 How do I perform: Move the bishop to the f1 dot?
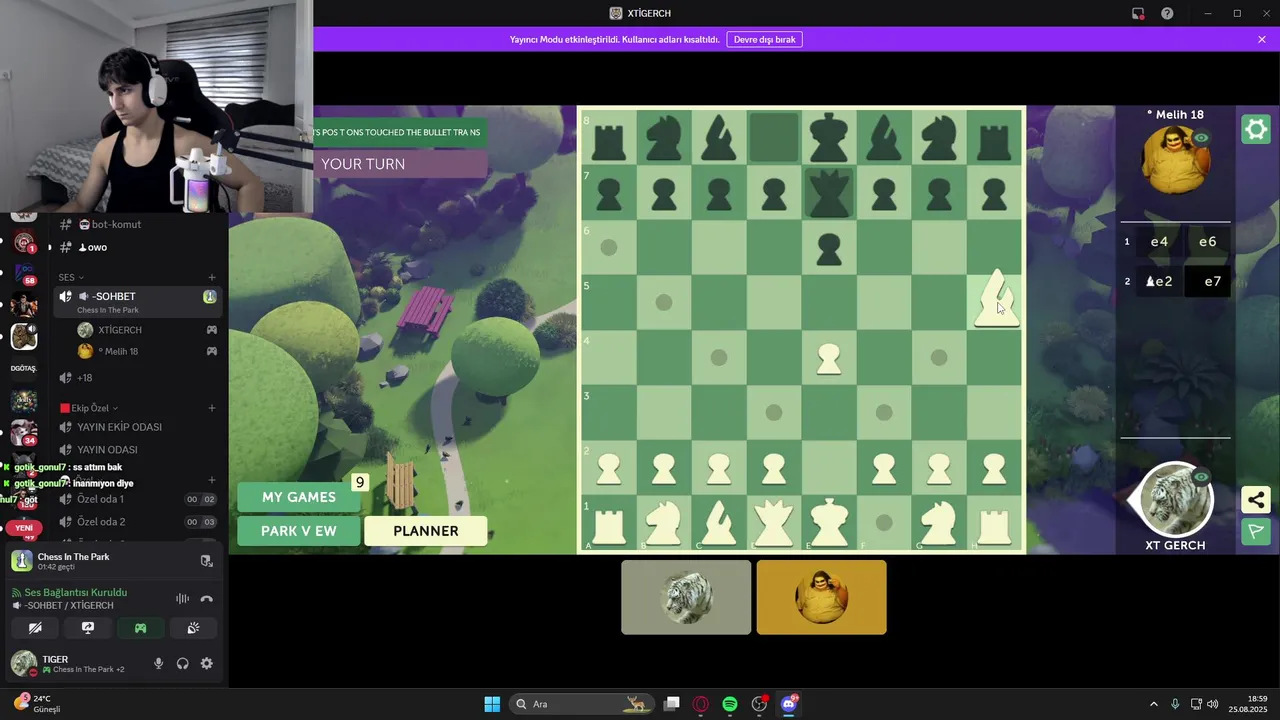883,522
